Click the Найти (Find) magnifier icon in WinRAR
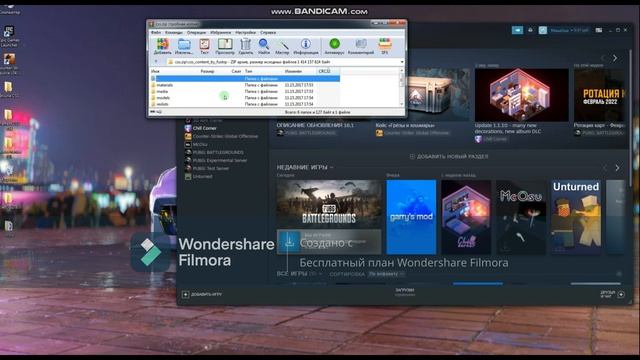 pos(264,46)
